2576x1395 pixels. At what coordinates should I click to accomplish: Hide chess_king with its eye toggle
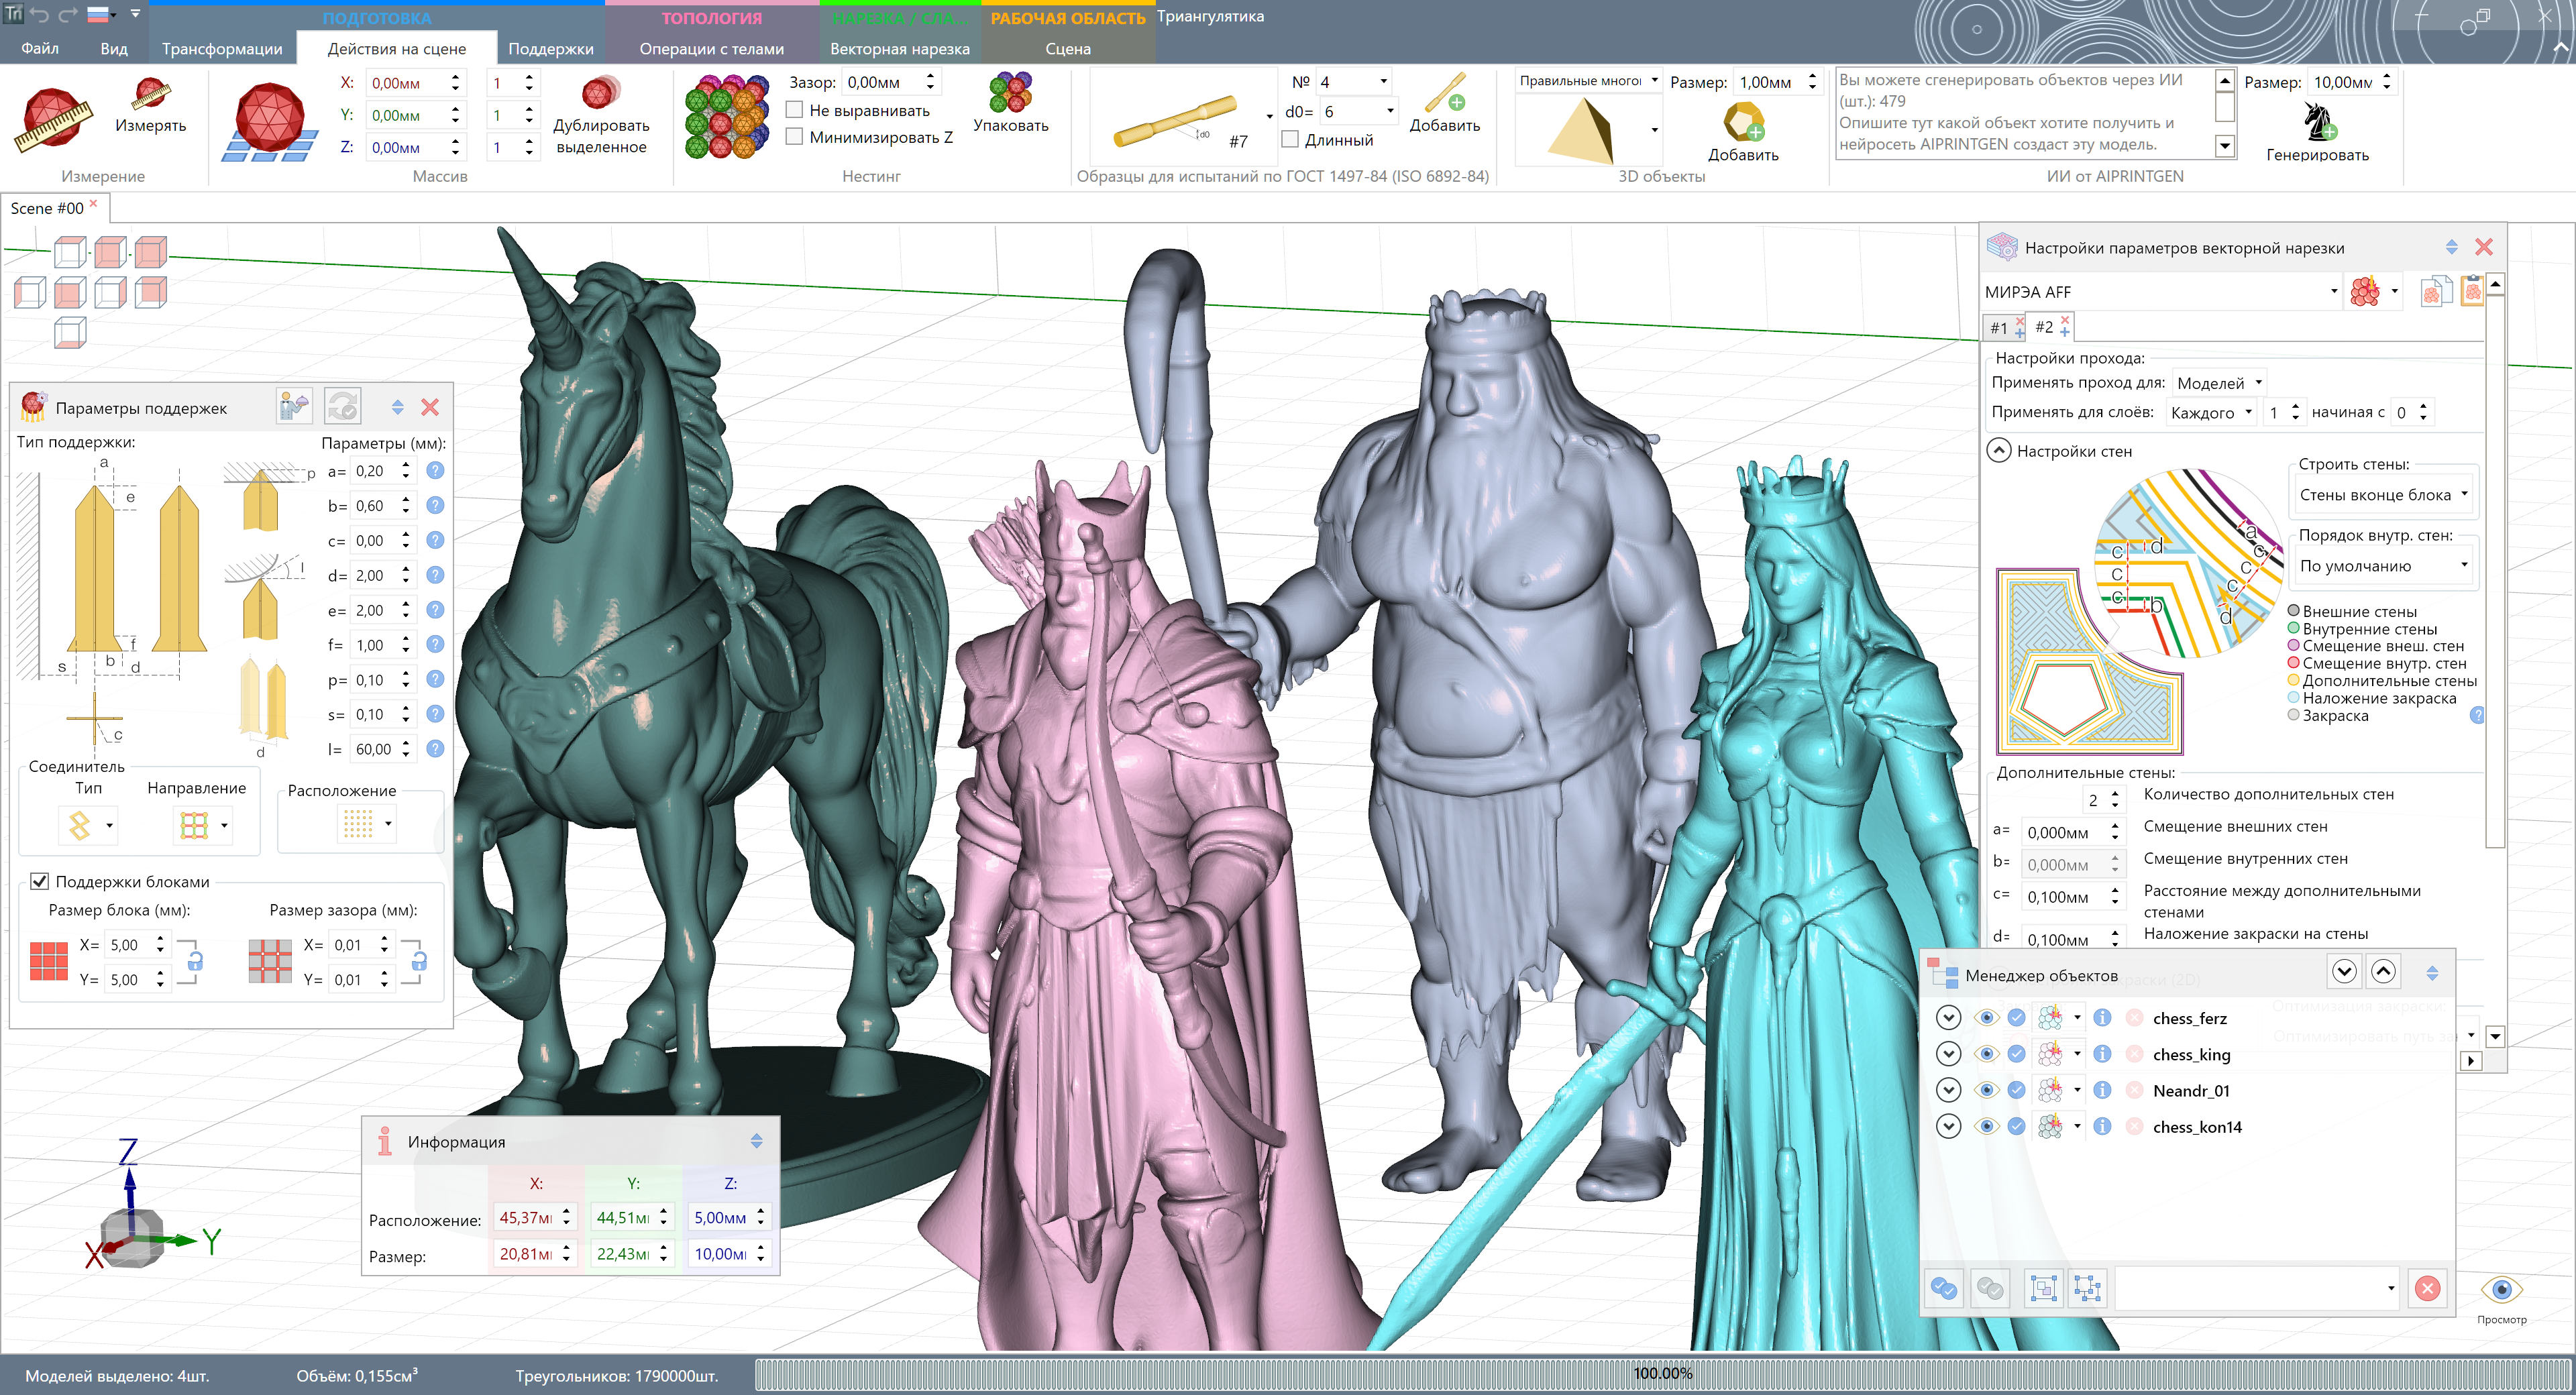click(1986, 1053)
